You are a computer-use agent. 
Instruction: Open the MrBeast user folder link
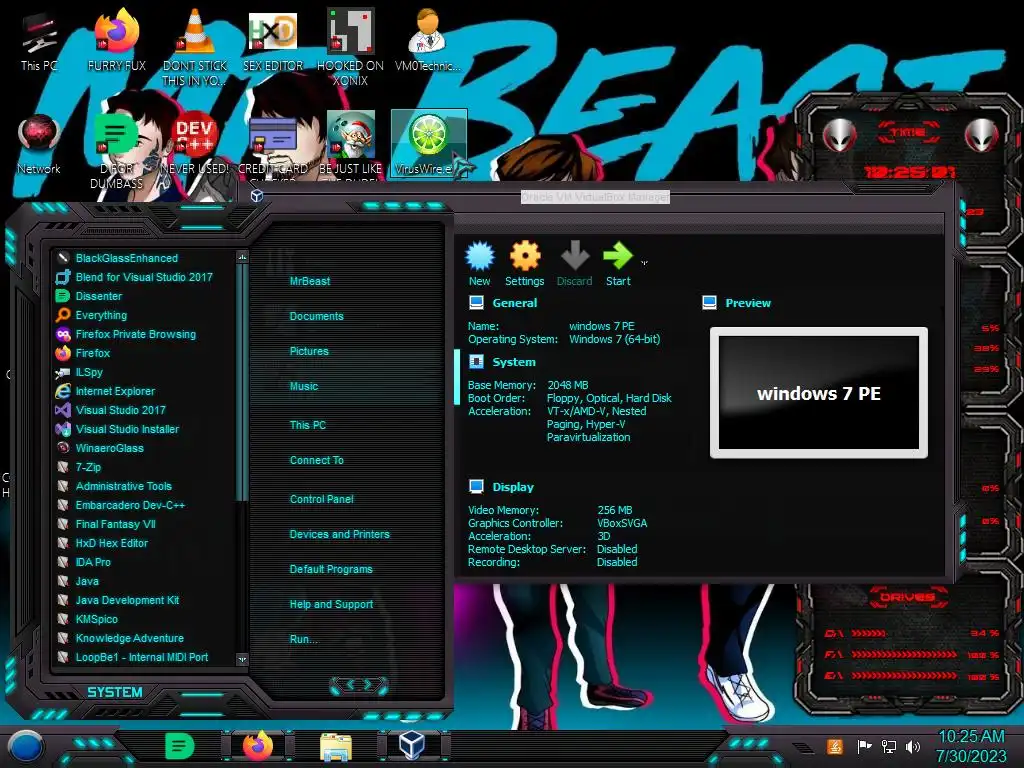[x=310, y=281]
